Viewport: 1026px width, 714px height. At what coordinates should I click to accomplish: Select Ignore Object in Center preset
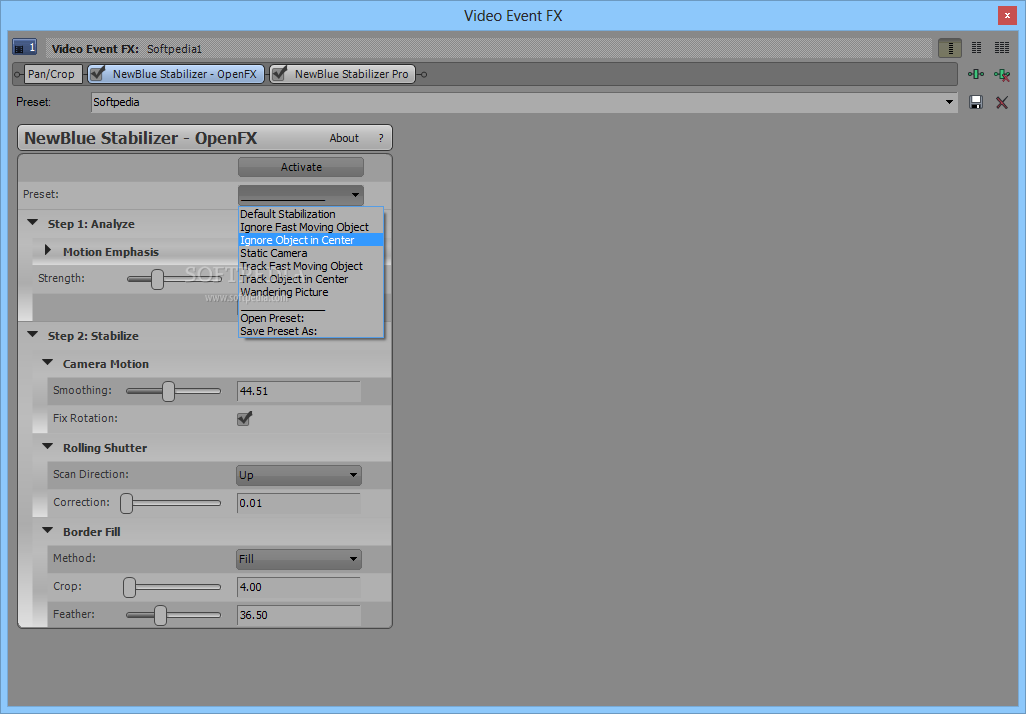[x=311, y=240]
